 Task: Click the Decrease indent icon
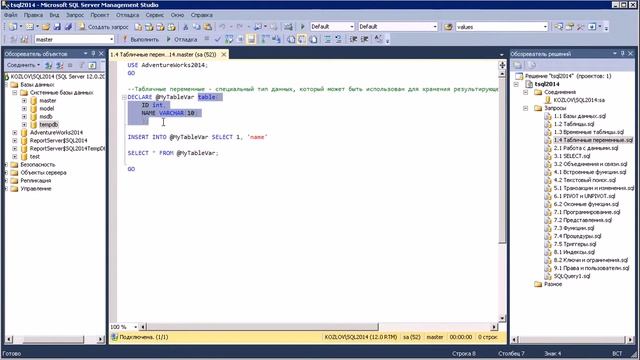[353, 39]
